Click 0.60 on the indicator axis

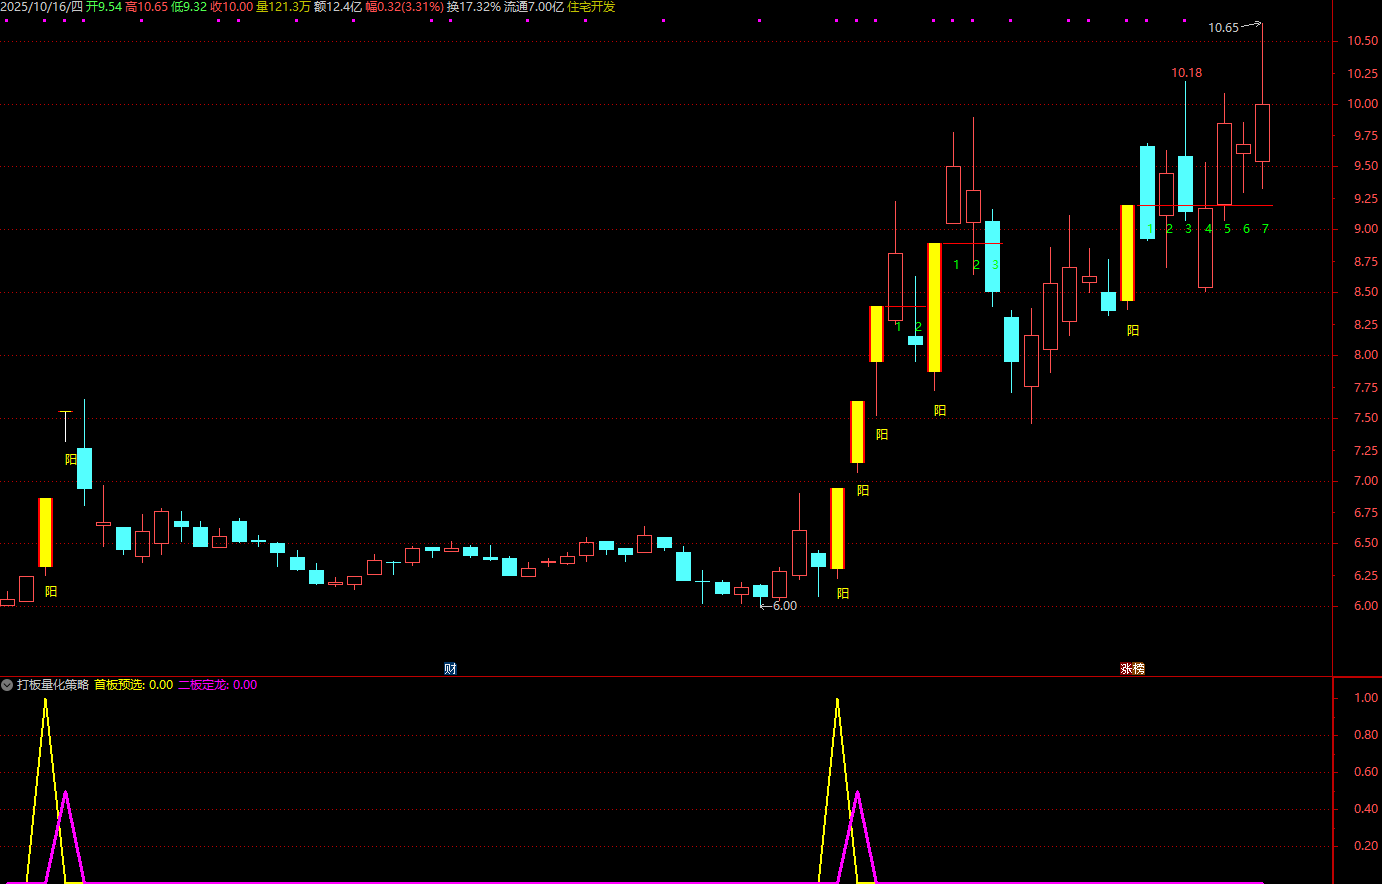(1366, 772)
